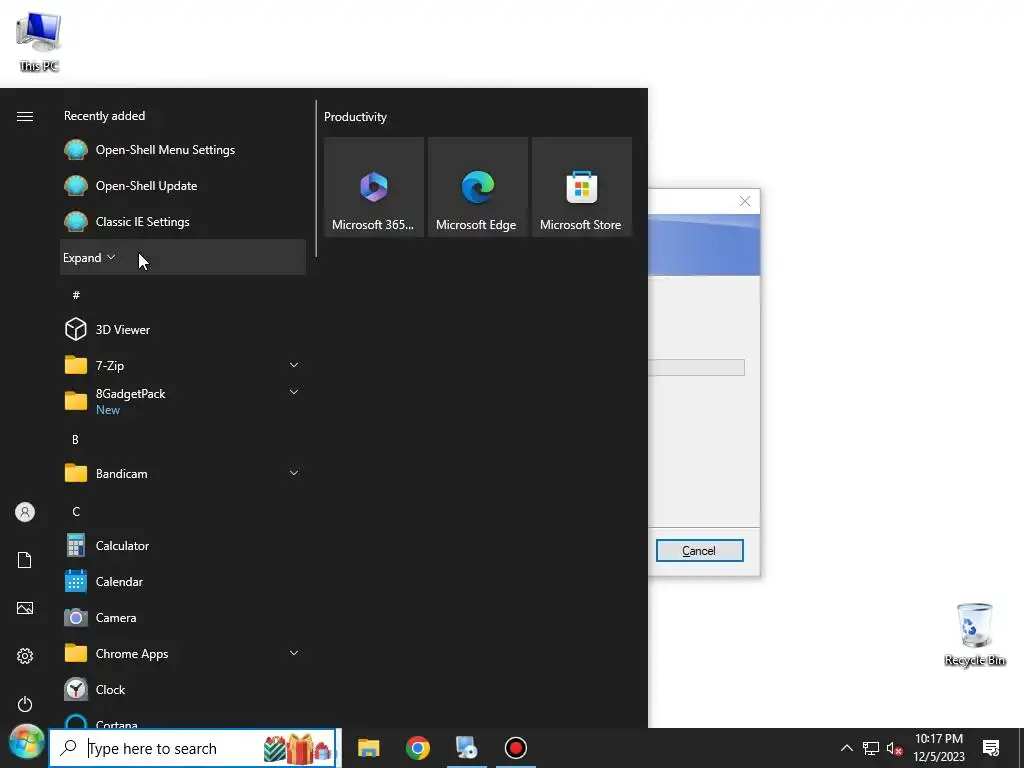1024x768 pixels.
Task: Open the clock and date flyout
Action: [939, 748]
